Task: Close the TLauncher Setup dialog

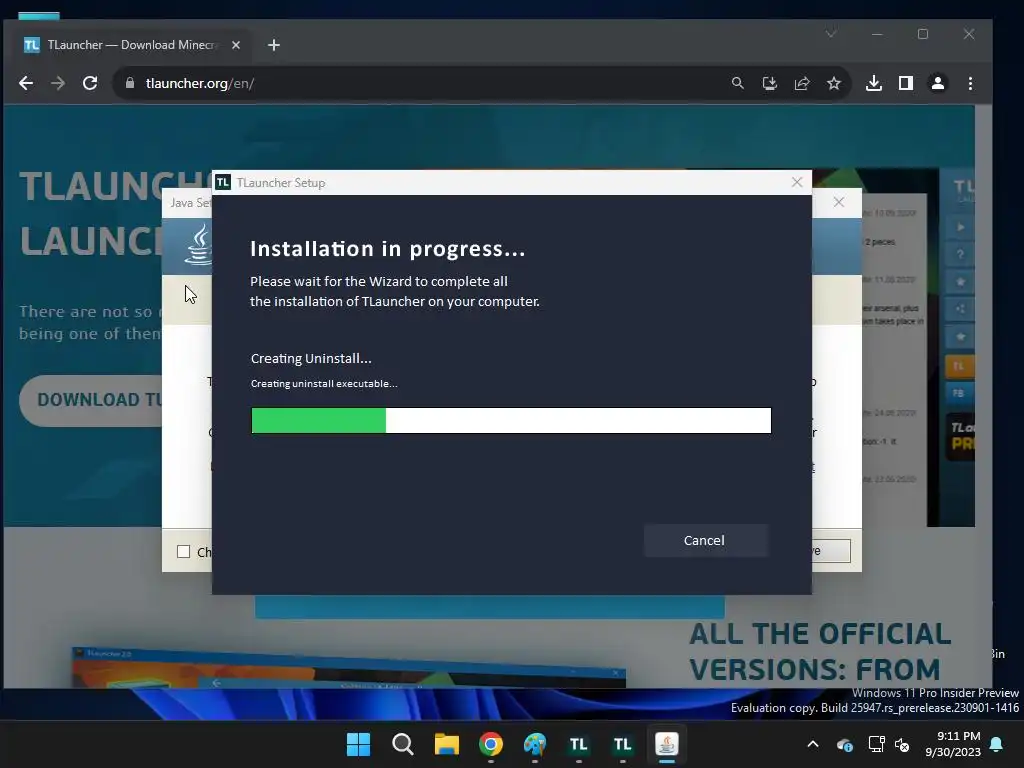Action: point(797,182)
